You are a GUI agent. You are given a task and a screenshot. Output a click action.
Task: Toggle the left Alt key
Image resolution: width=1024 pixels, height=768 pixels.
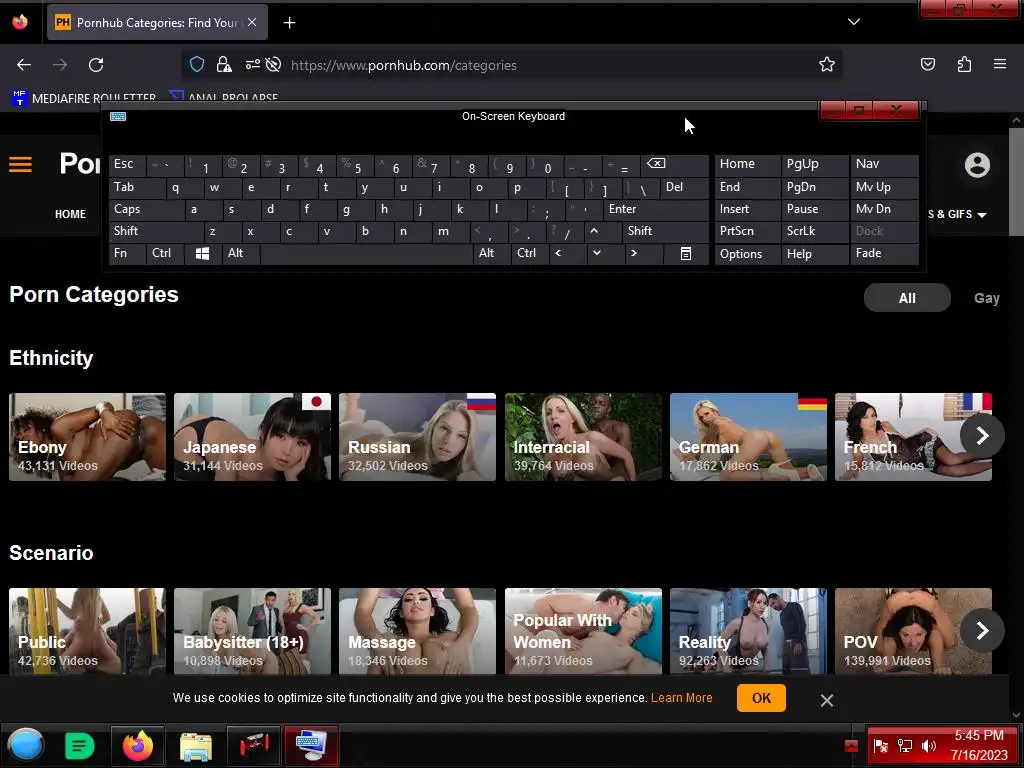[x=240, y=253]
